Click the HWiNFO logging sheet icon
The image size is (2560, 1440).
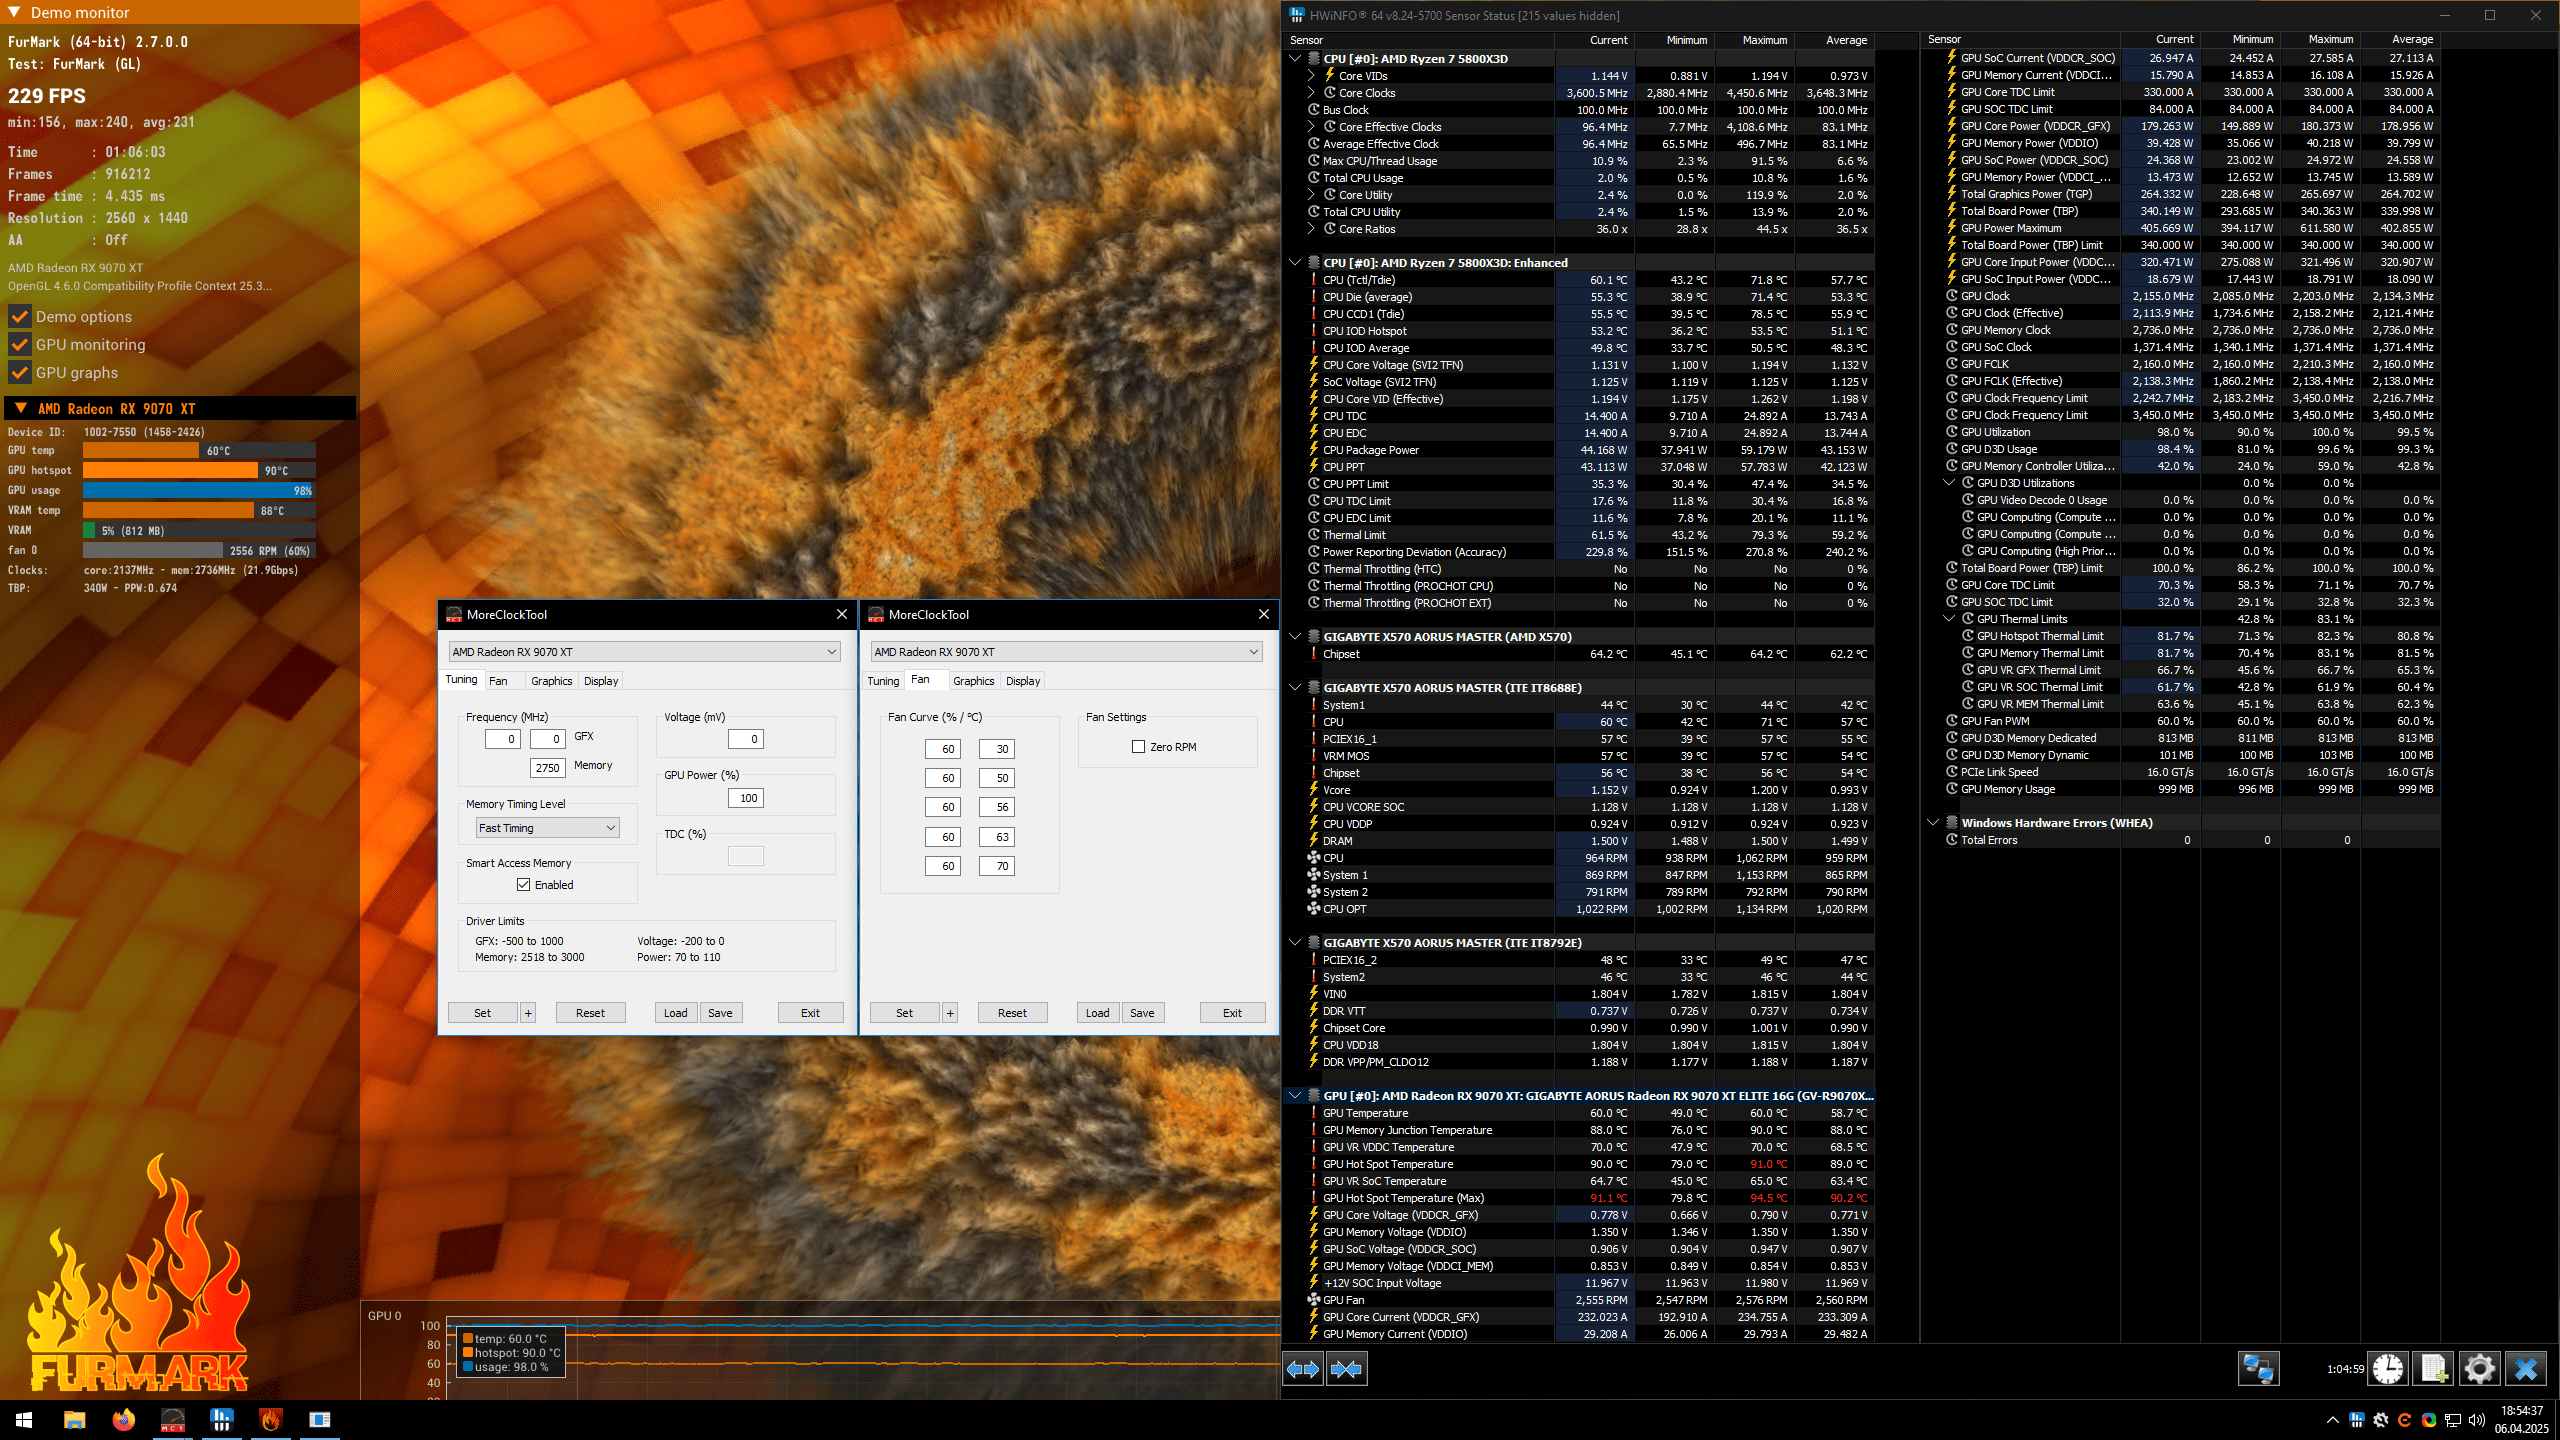2434,1369
